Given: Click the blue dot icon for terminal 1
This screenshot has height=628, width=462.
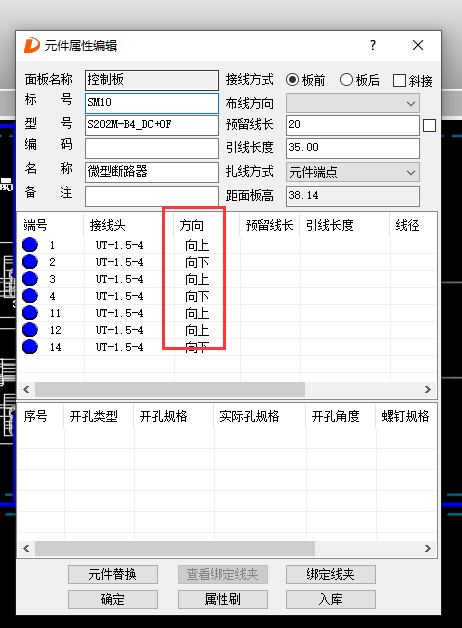Looking at the screenshot, I should (30, 244).
